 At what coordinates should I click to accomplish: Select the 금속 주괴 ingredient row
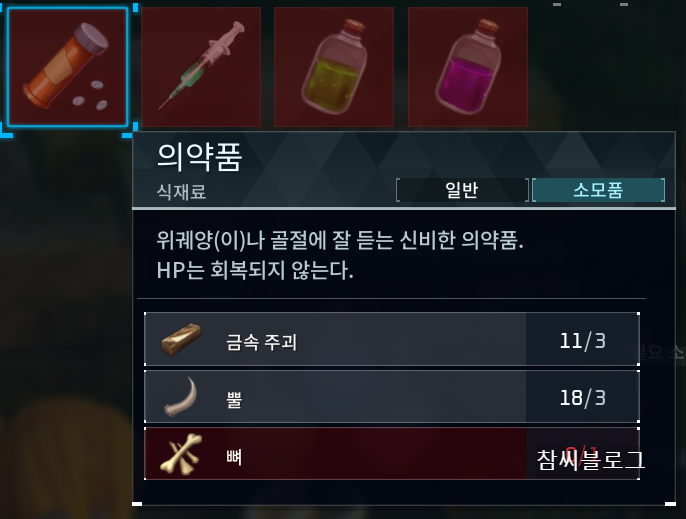coord(392,339)
